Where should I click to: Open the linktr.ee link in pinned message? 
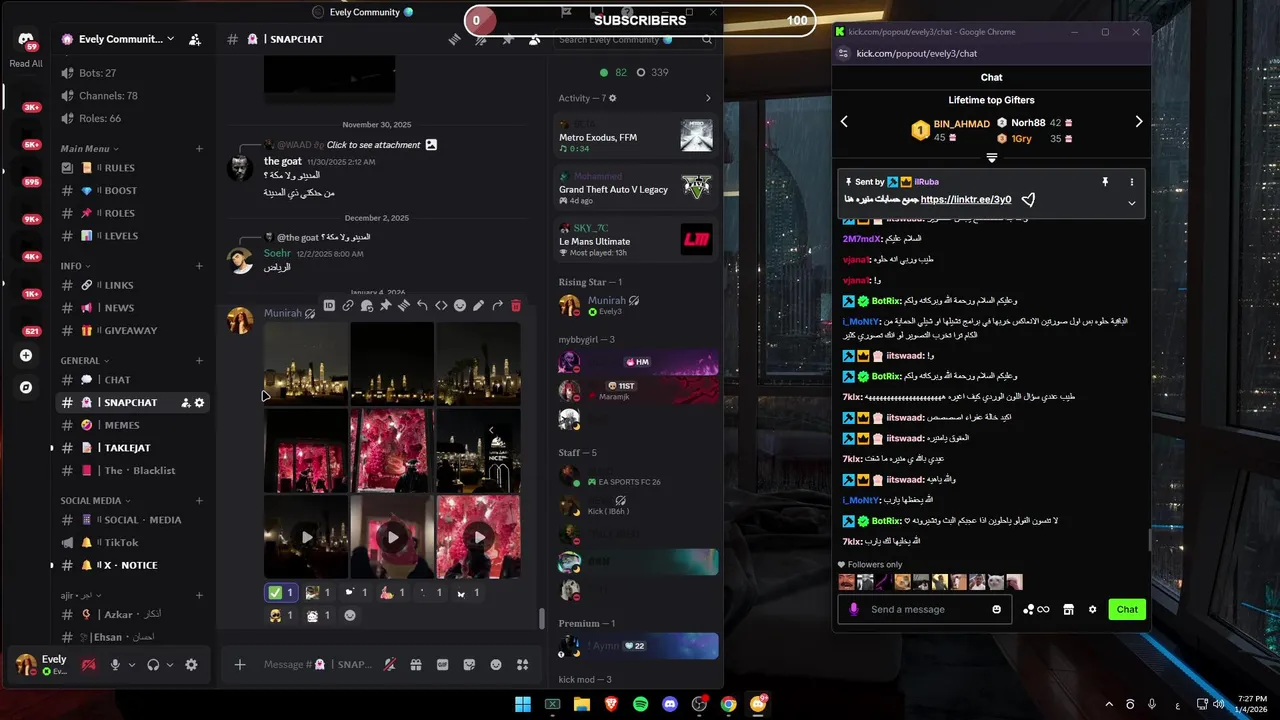[965, 199]
